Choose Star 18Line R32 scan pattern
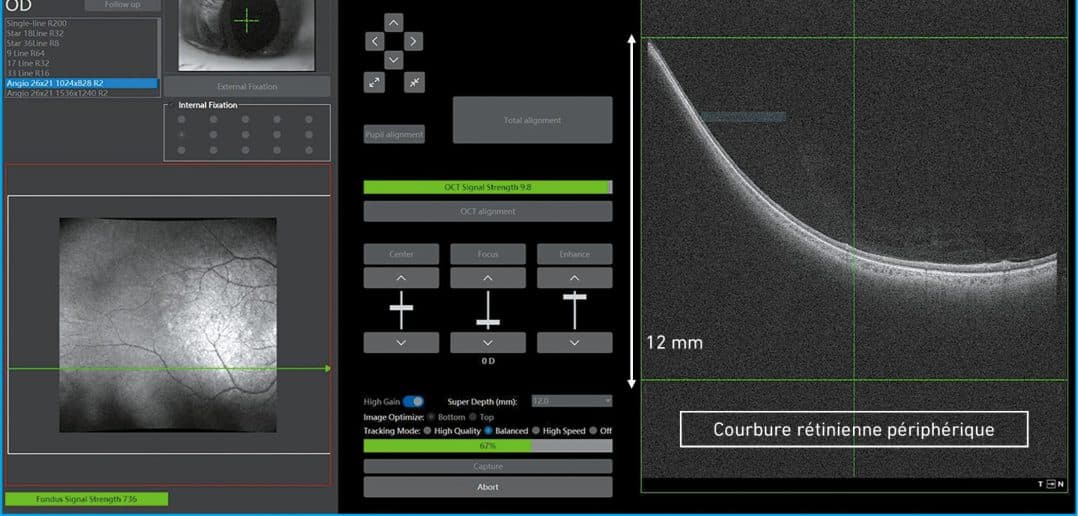Screen dimensions: 1078x516 (x=81, y=33)
